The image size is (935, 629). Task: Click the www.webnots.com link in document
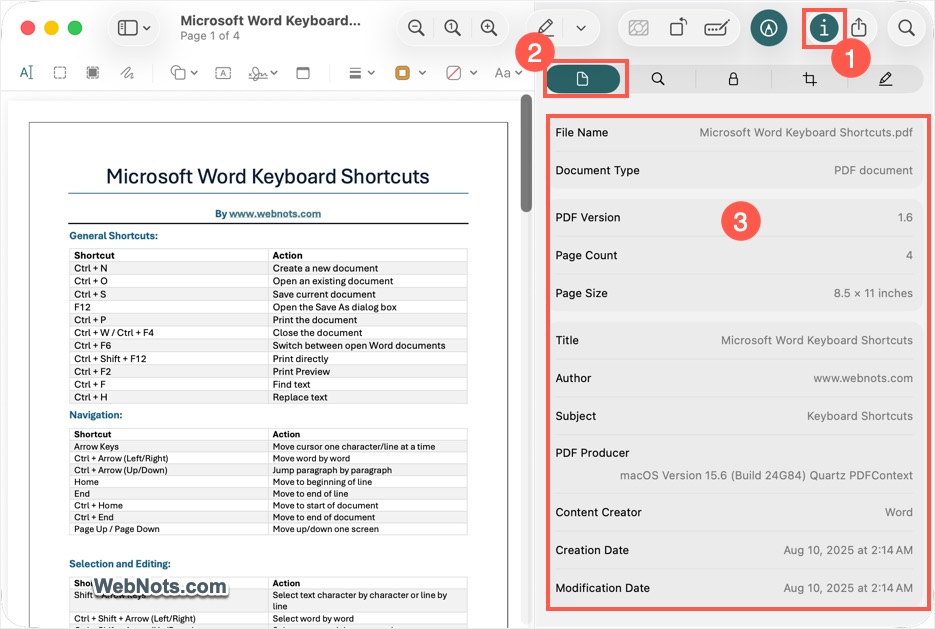point(275,213)
